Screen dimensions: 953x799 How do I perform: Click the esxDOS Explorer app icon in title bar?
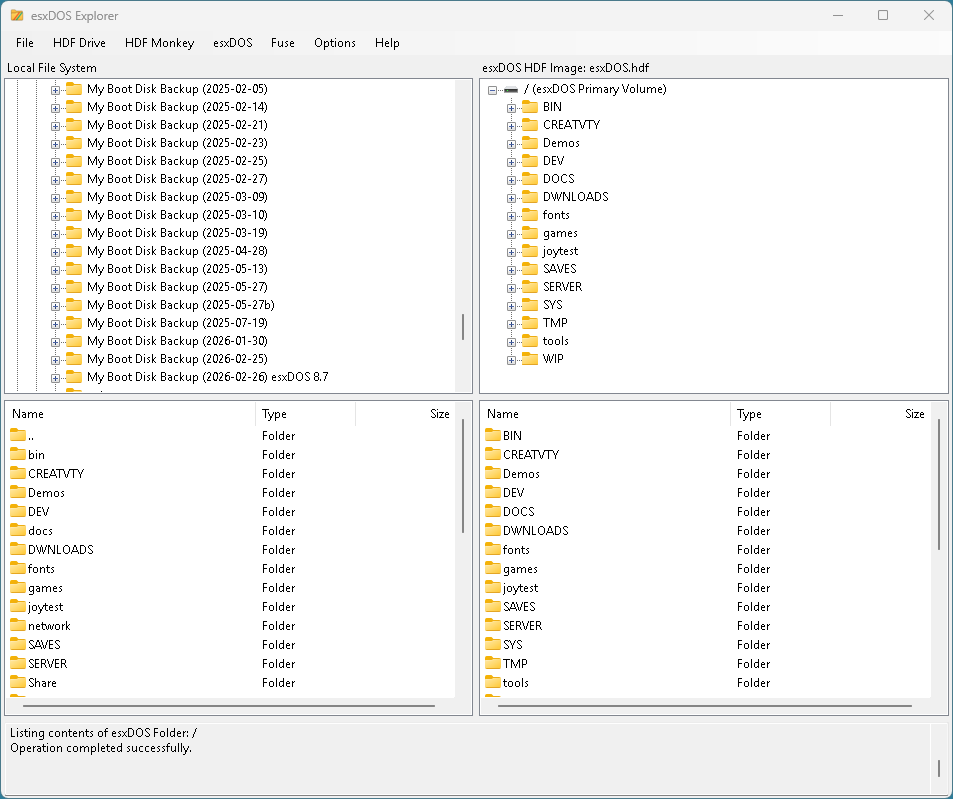click(x=17, y=15)
